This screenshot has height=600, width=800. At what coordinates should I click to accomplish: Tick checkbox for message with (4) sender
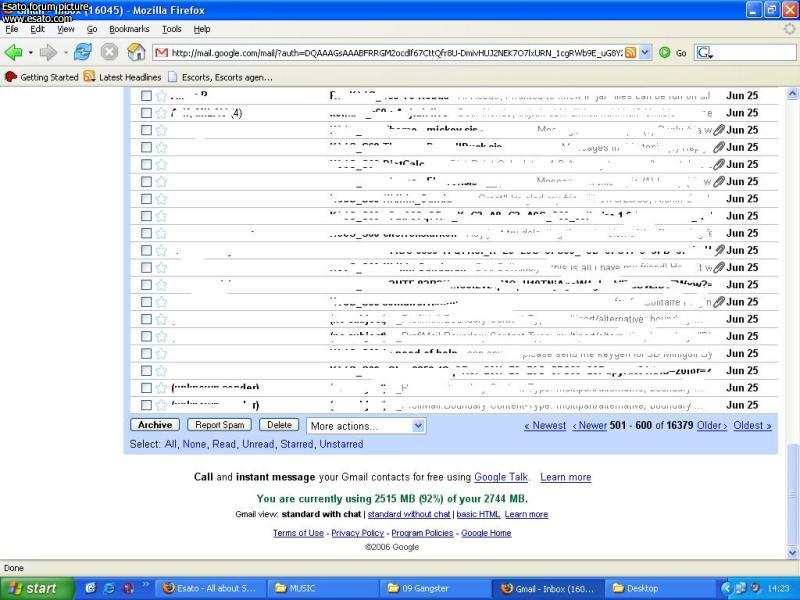(x=146, y=113)
